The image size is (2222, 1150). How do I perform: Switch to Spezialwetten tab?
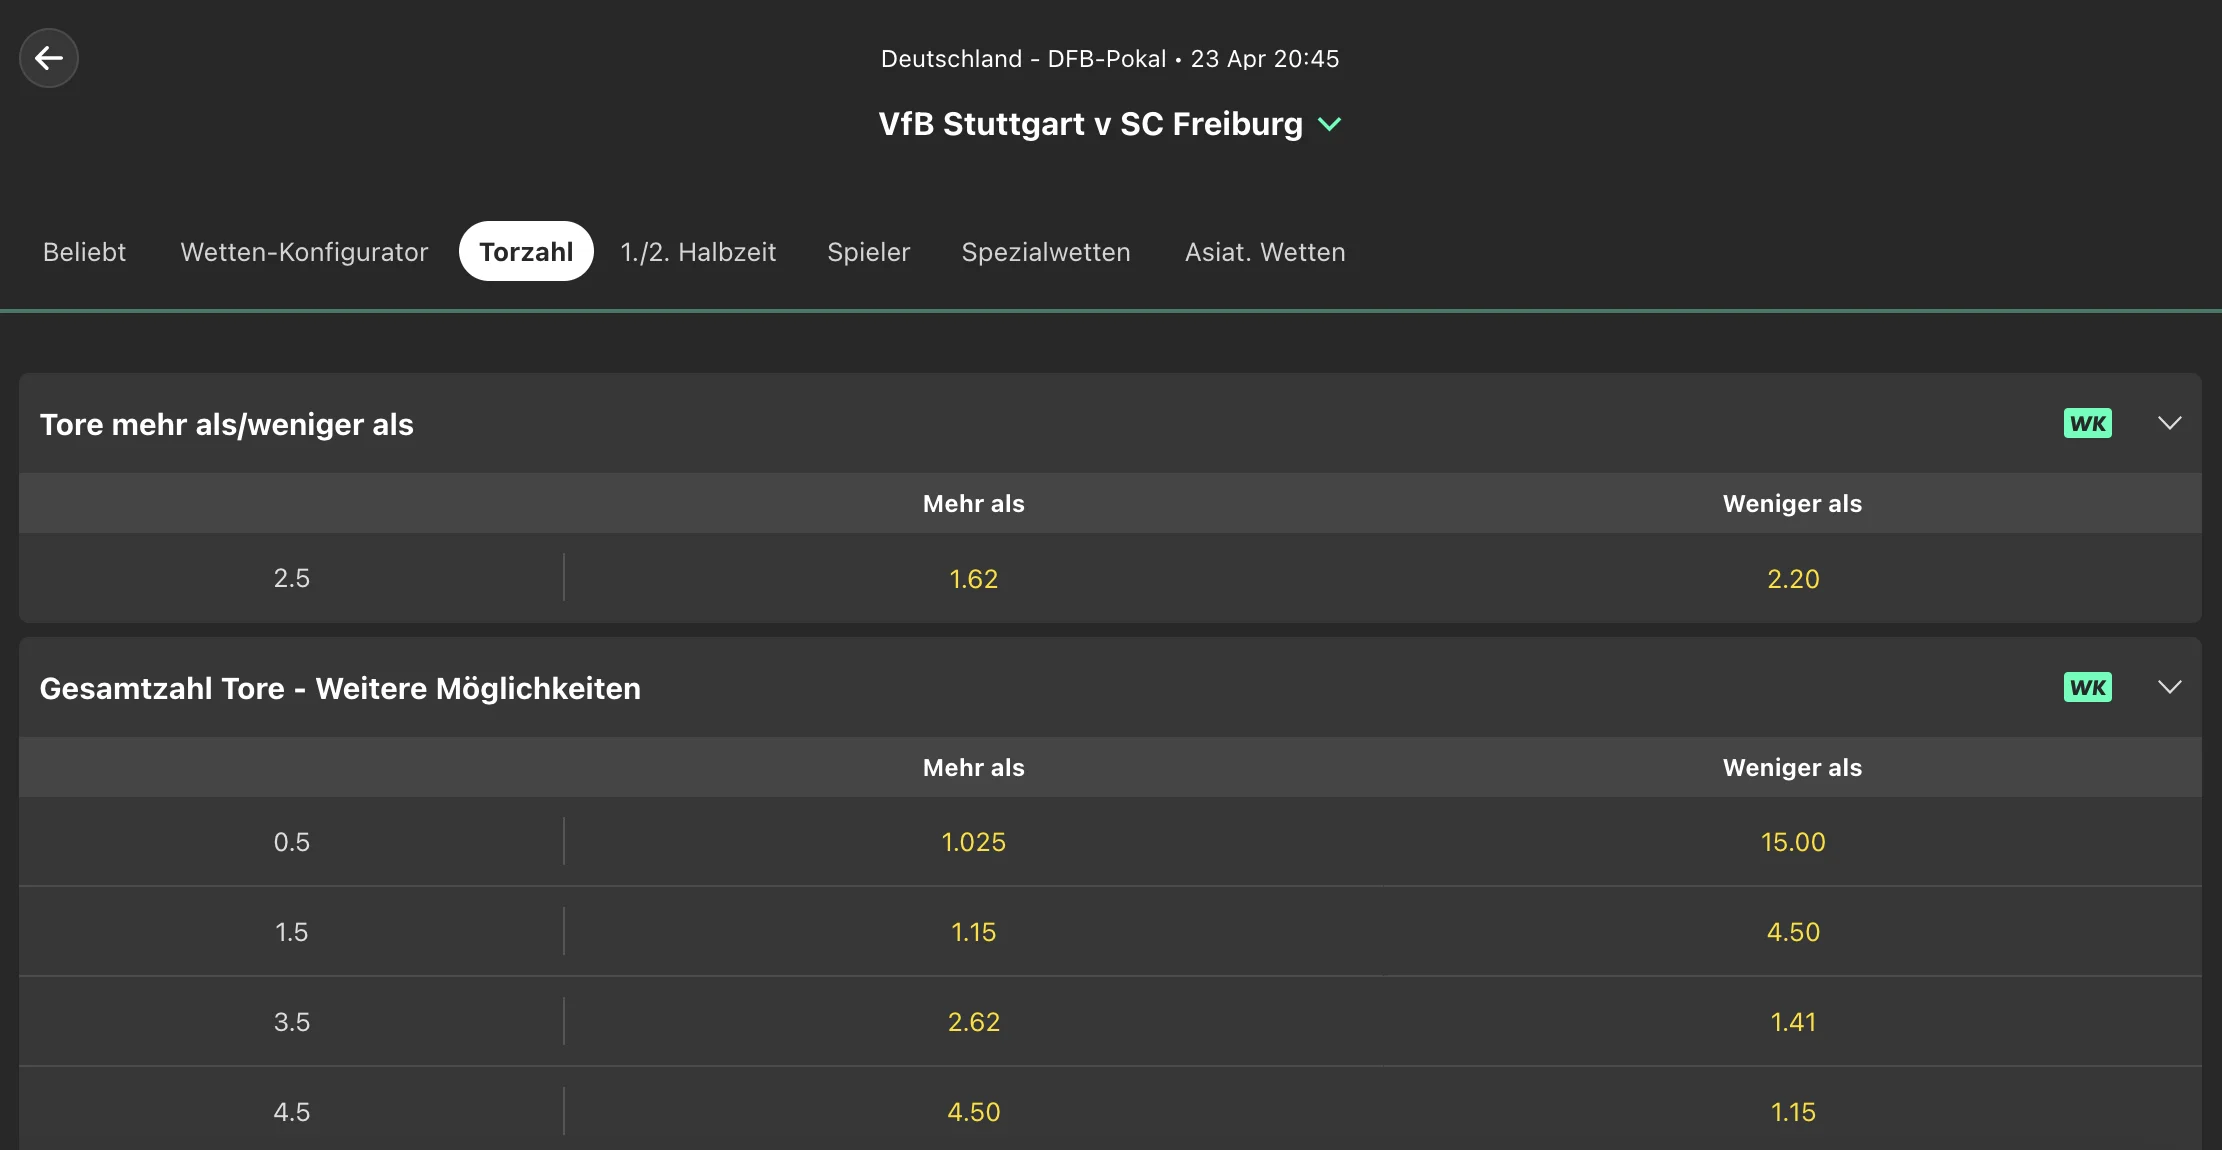[x=1046, y=252]
